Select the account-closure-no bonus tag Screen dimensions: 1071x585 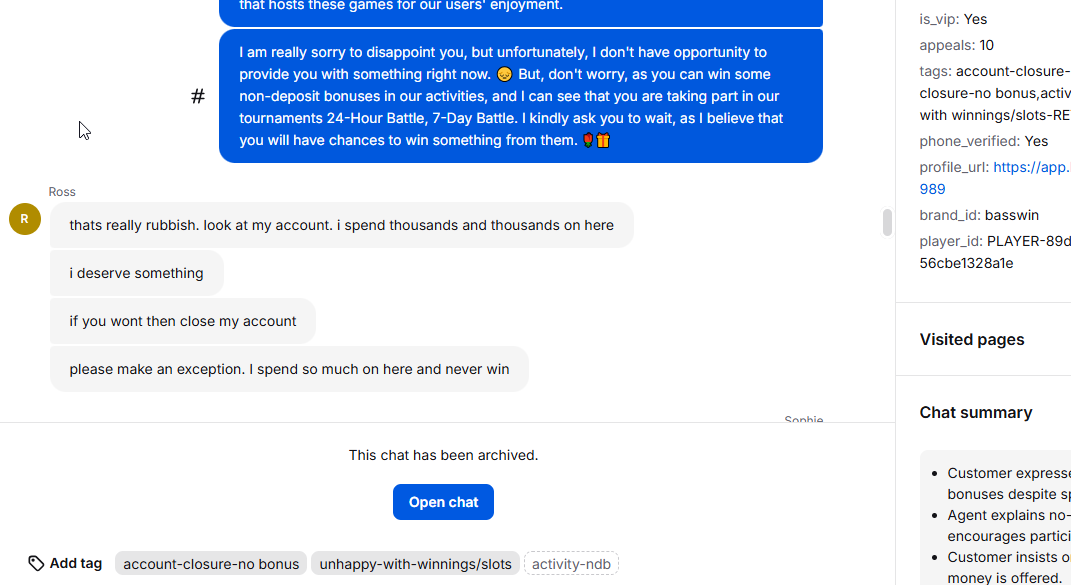(211, 564)
